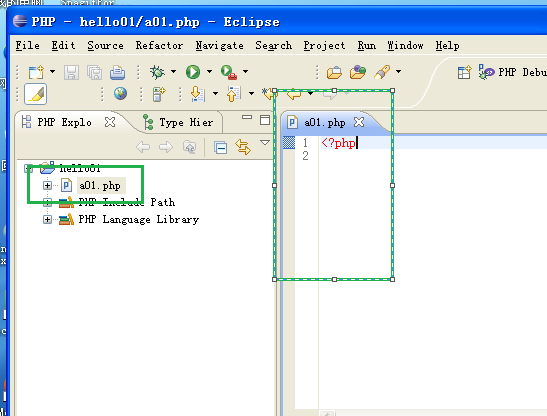Open the New dropdown arrow
The height and width of the screenshot is (416, 547).
coord(52,72)
